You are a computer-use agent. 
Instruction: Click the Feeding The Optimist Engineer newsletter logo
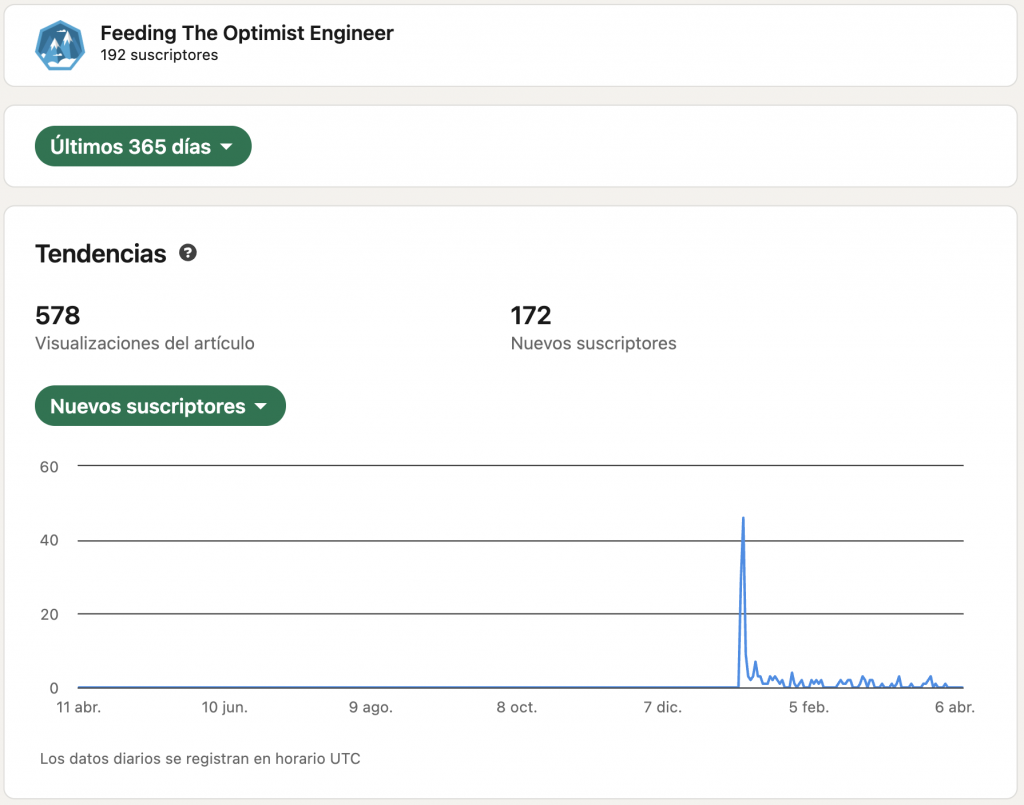click(59, 45)
